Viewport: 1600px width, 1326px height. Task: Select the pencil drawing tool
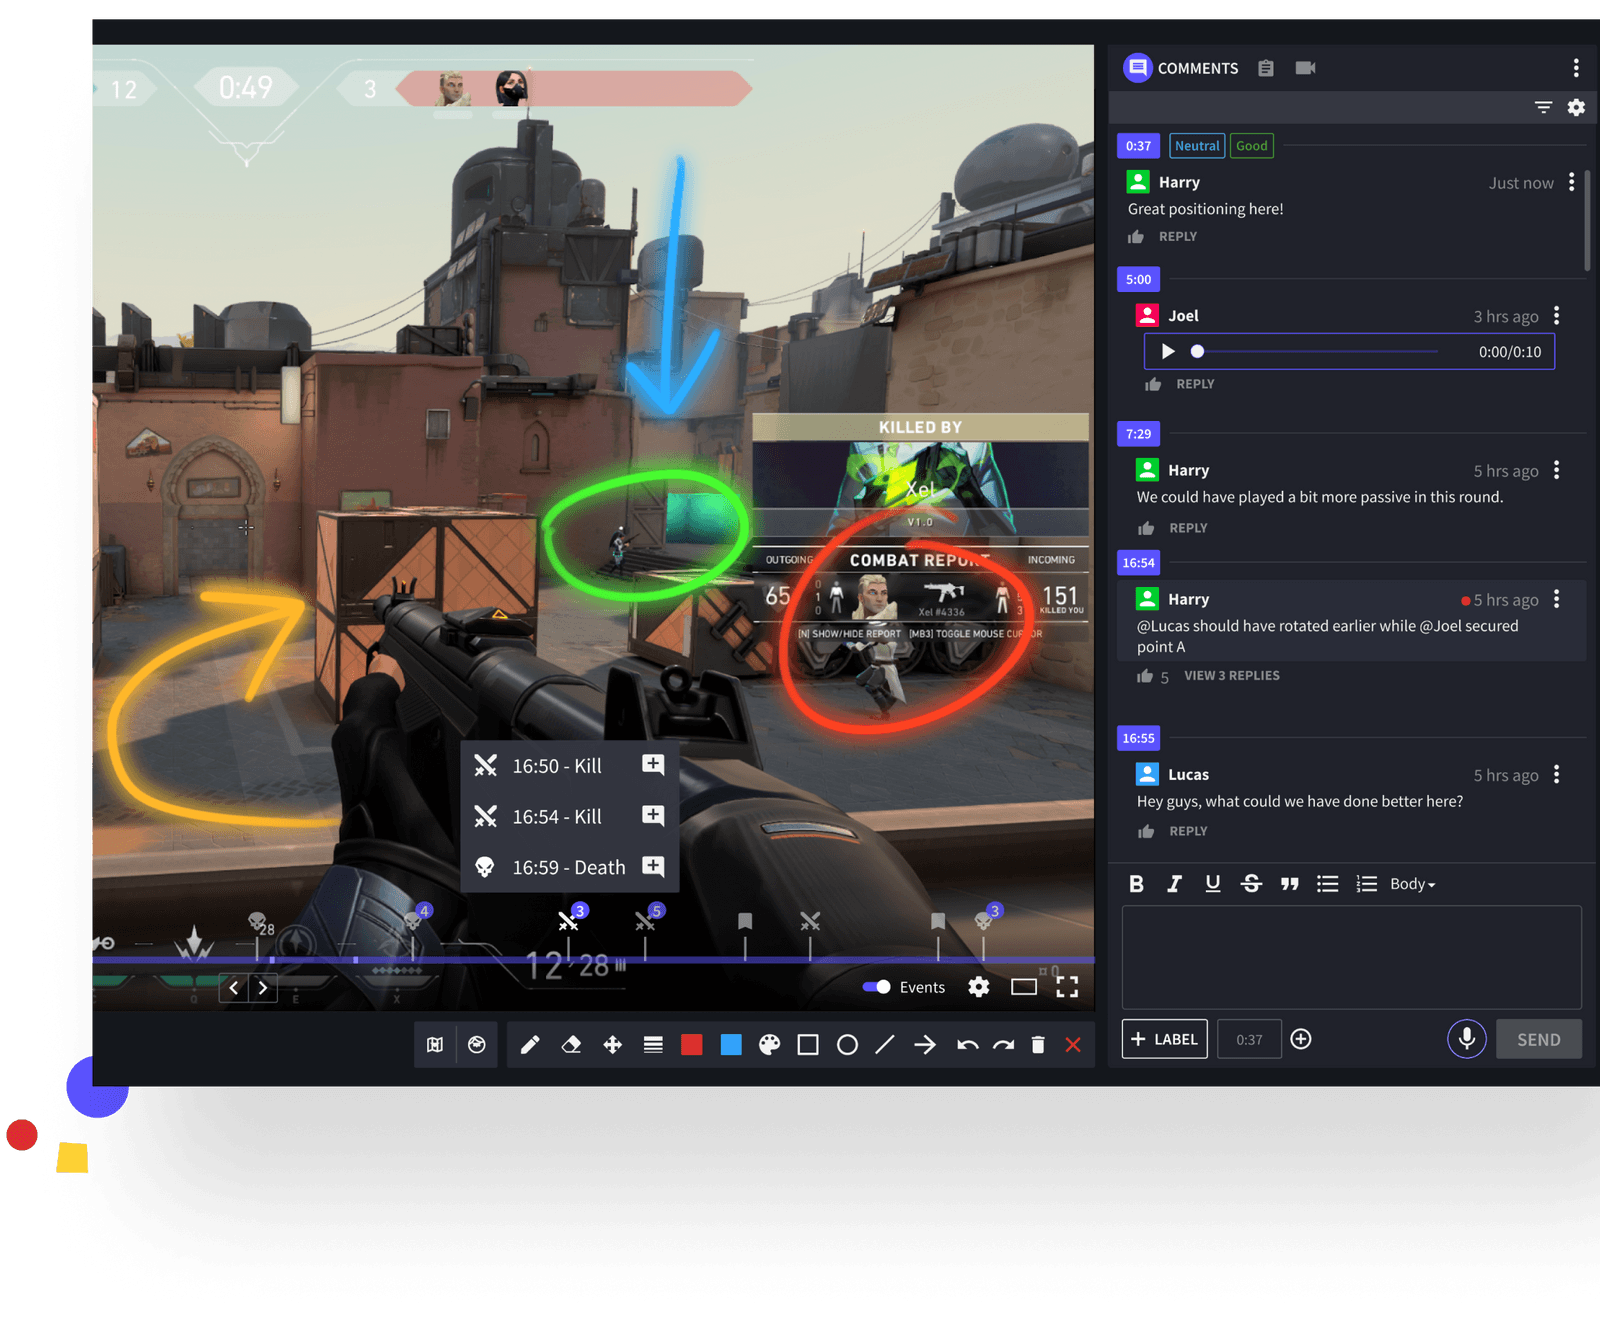tap(530, 1045)
